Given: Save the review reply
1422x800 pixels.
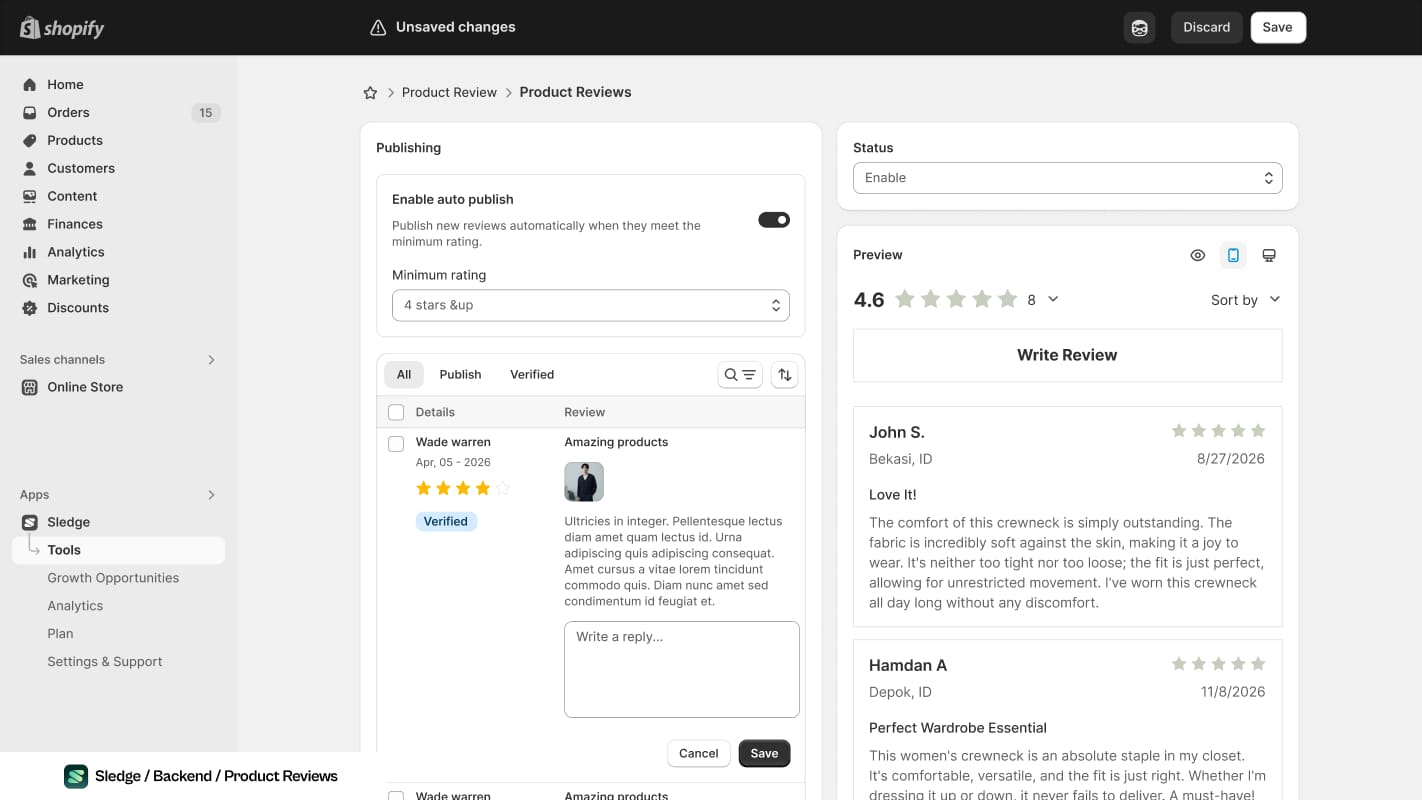Looking at the screenshot, I should [765, 754].
